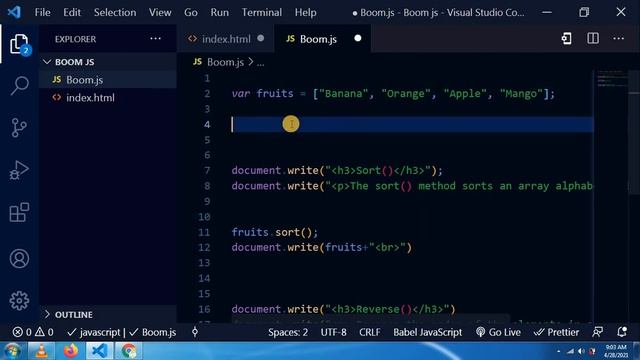640x360 pixels.
Task: Click line number 11 in the gutter
Action: (x=204, y=232)
